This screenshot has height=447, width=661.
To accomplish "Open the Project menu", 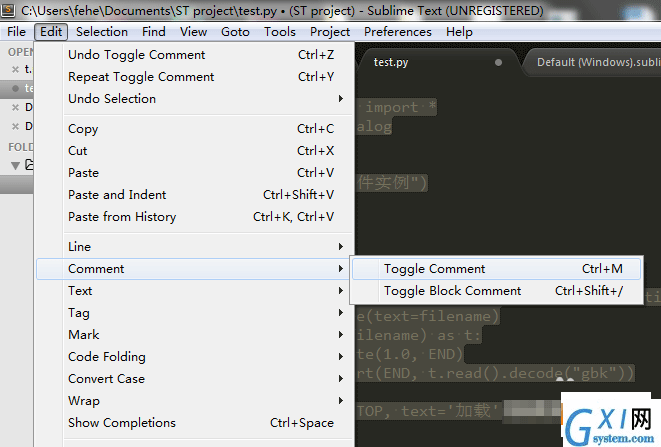I will point(330,32).
